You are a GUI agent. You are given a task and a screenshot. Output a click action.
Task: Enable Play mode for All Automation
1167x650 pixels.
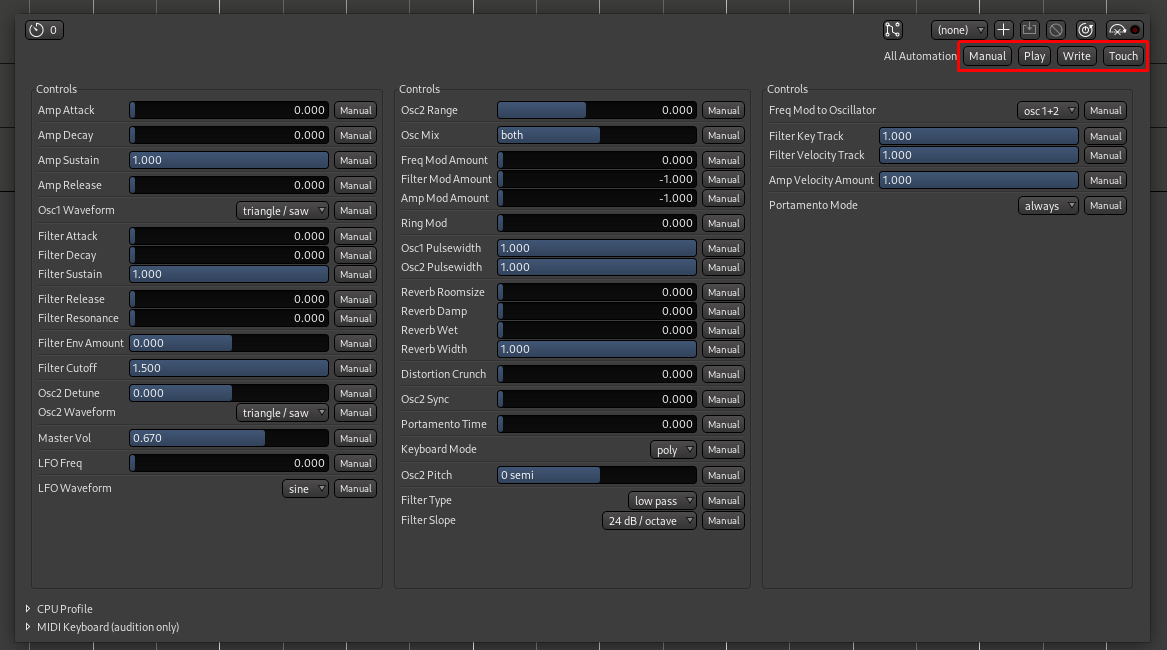(x=1034, y=56)
